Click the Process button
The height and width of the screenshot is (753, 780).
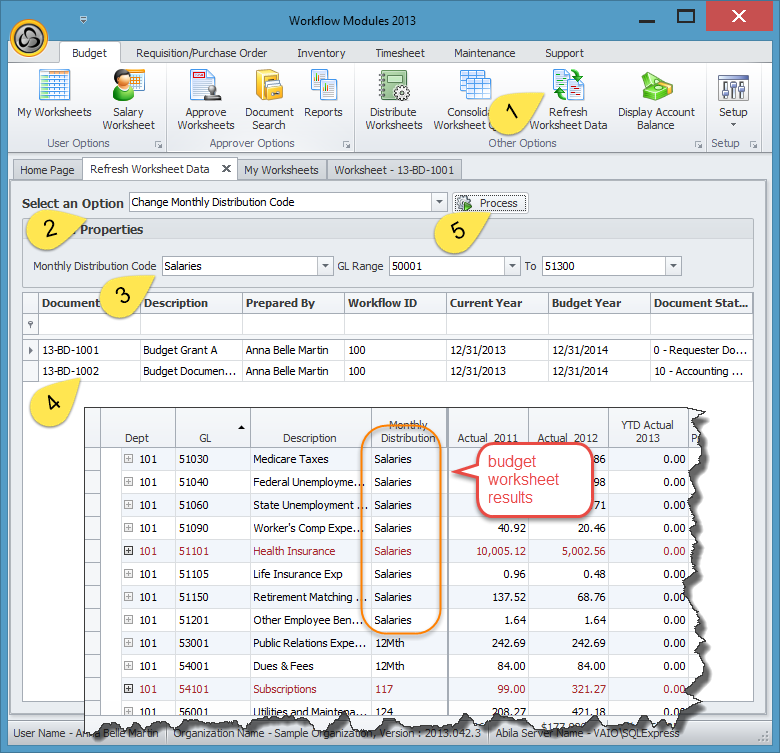tap(490, 203)
